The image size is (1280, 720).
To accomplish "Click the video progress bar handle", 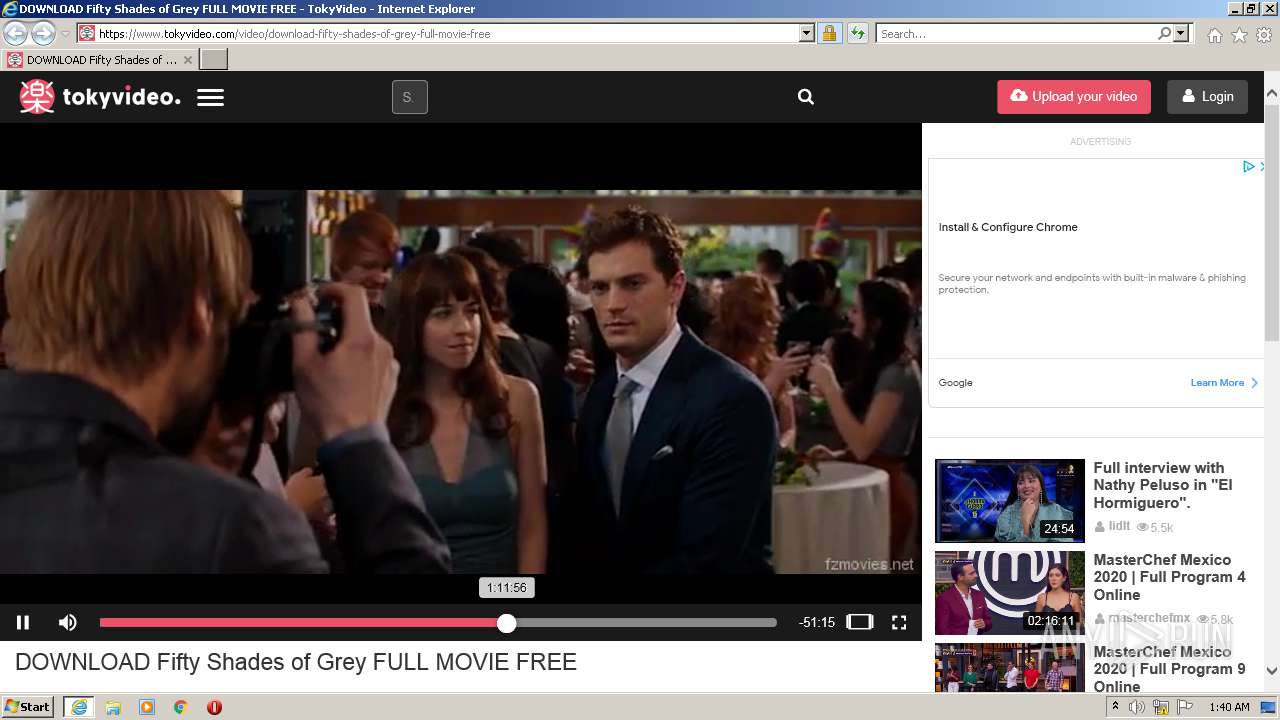I will click(507, 623).
